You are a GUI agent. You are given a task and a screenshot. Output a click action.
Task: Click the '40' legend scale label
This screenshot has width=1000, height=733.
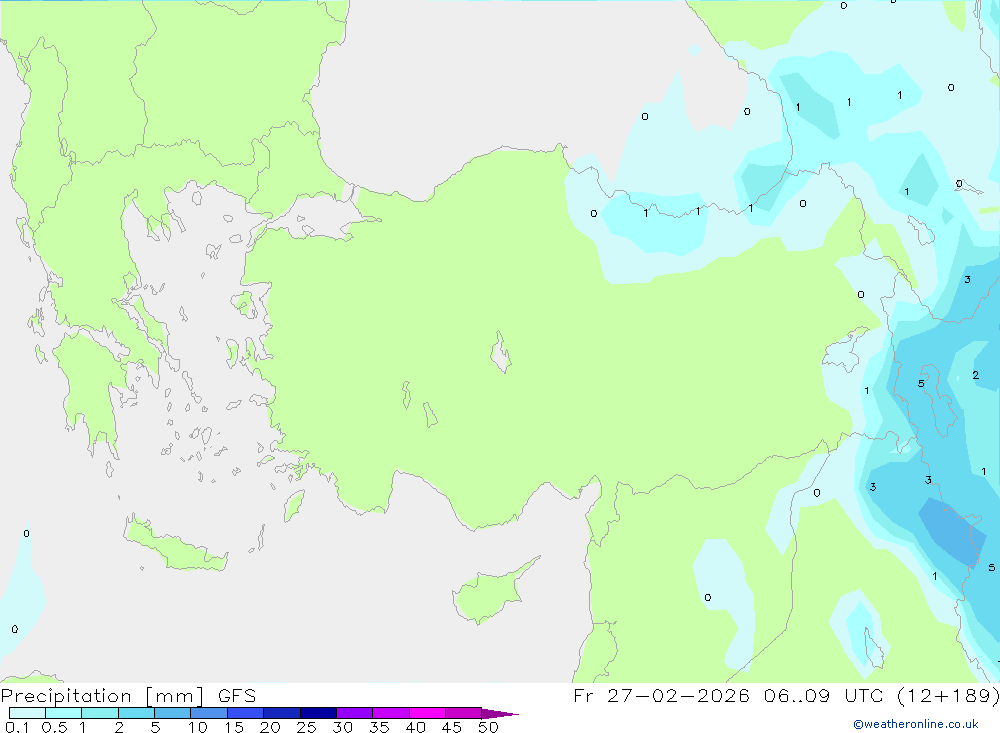(415, 727)
